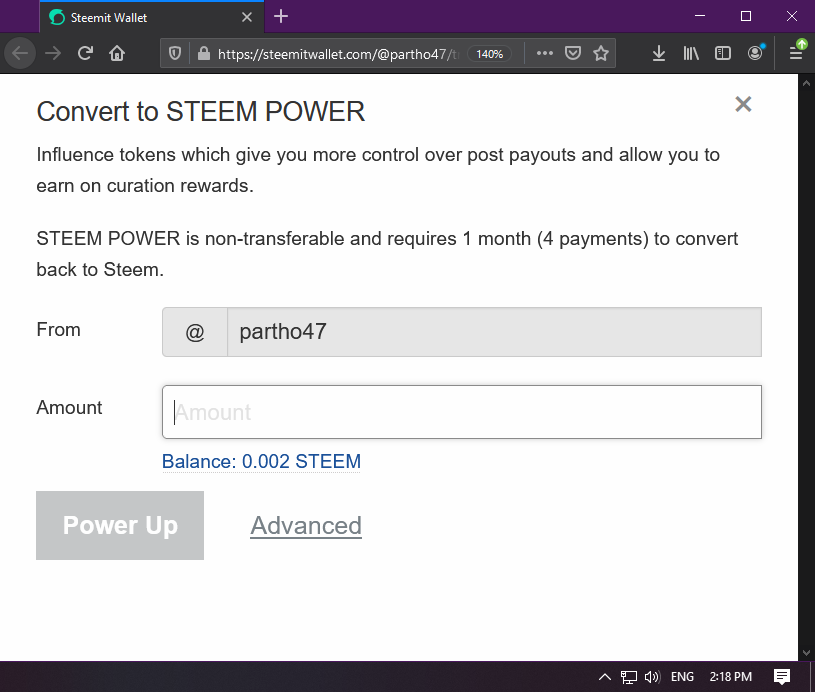Viewport: 815px width, 692px height.
Task: Save the page to Pocket
Action: tap(573, 53)
